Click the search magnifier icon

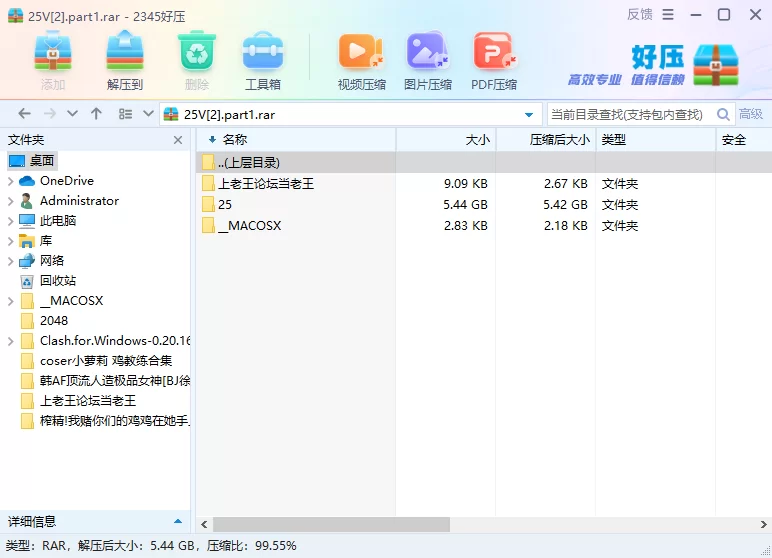click(724, 114)
